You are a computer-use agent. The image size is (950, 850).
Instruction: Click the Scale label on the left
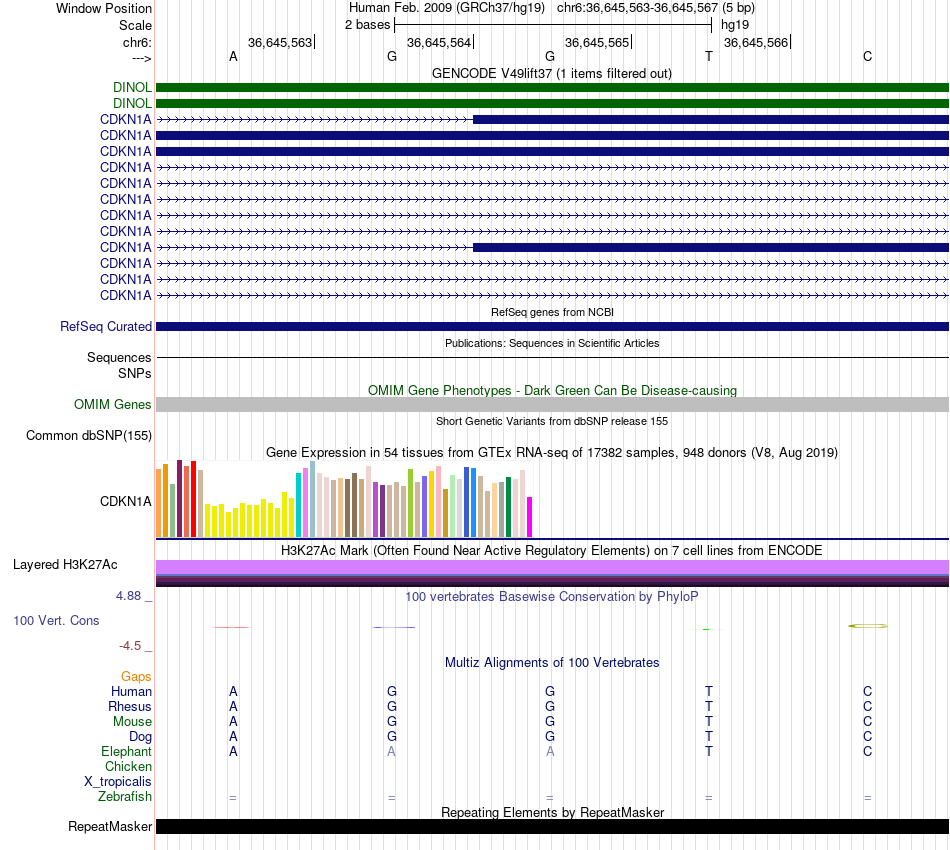coord(135,25)
